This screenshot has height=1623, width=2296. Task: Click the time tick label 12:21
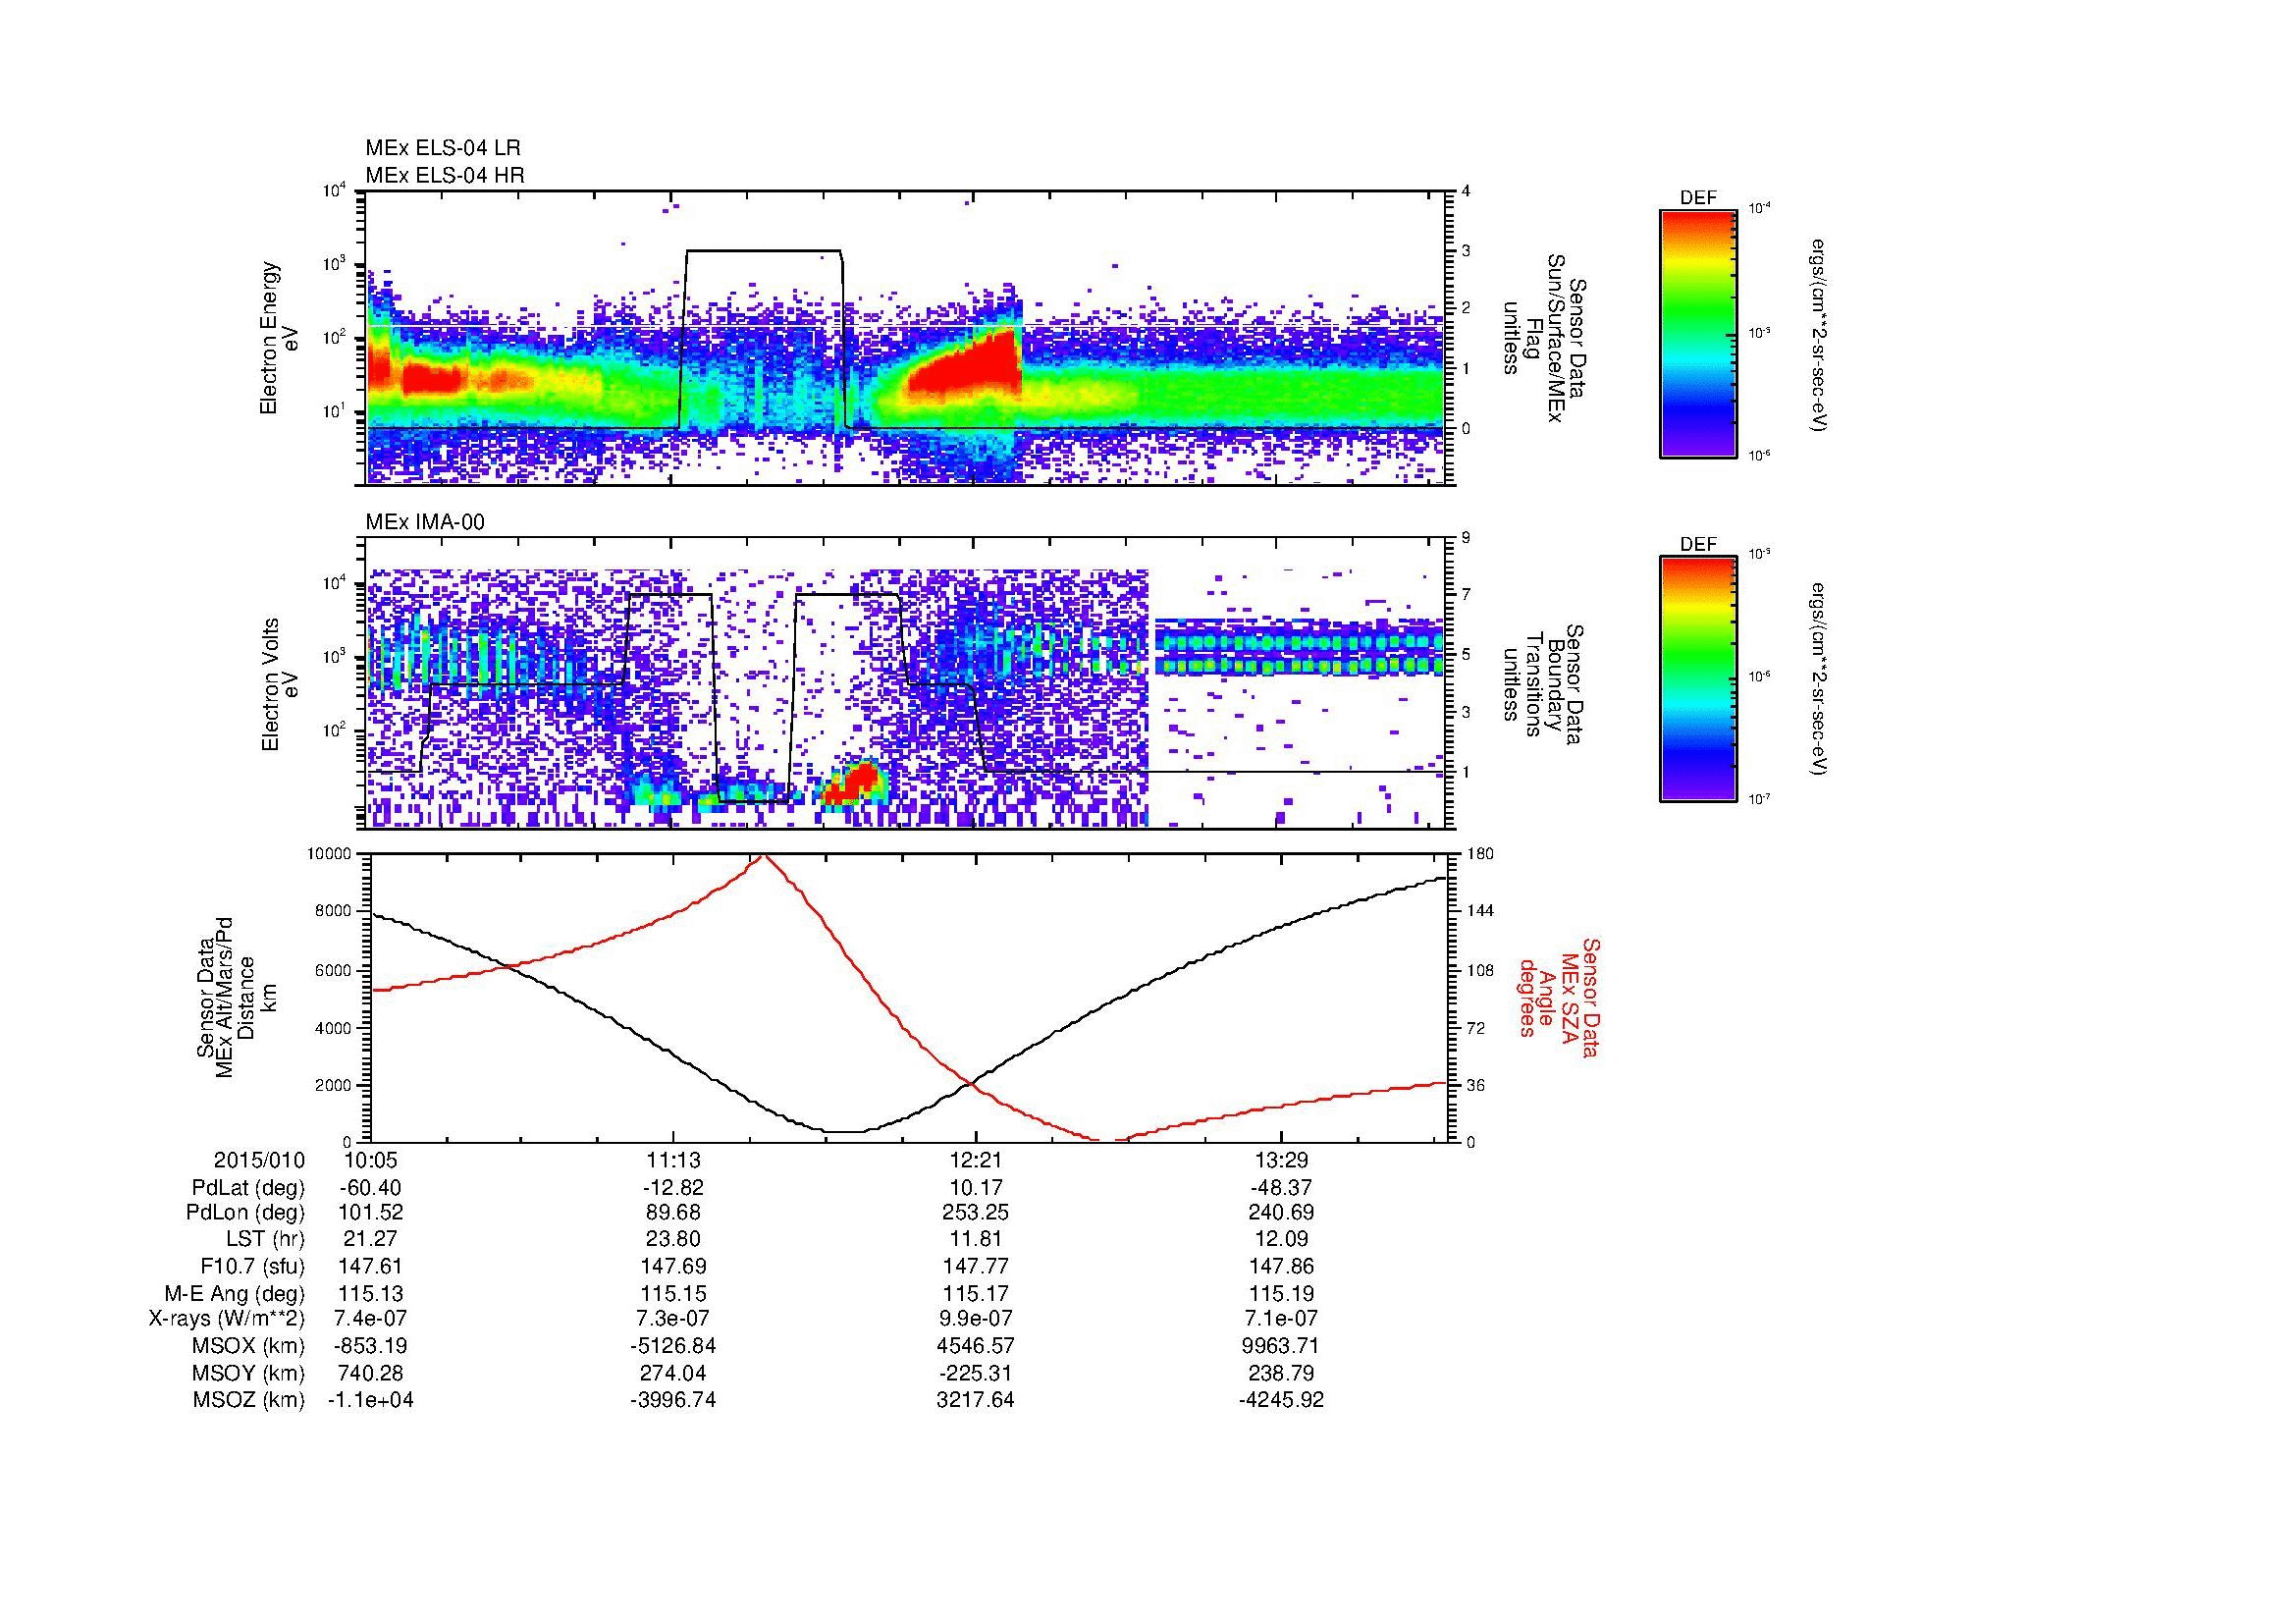click(975, 1160)
